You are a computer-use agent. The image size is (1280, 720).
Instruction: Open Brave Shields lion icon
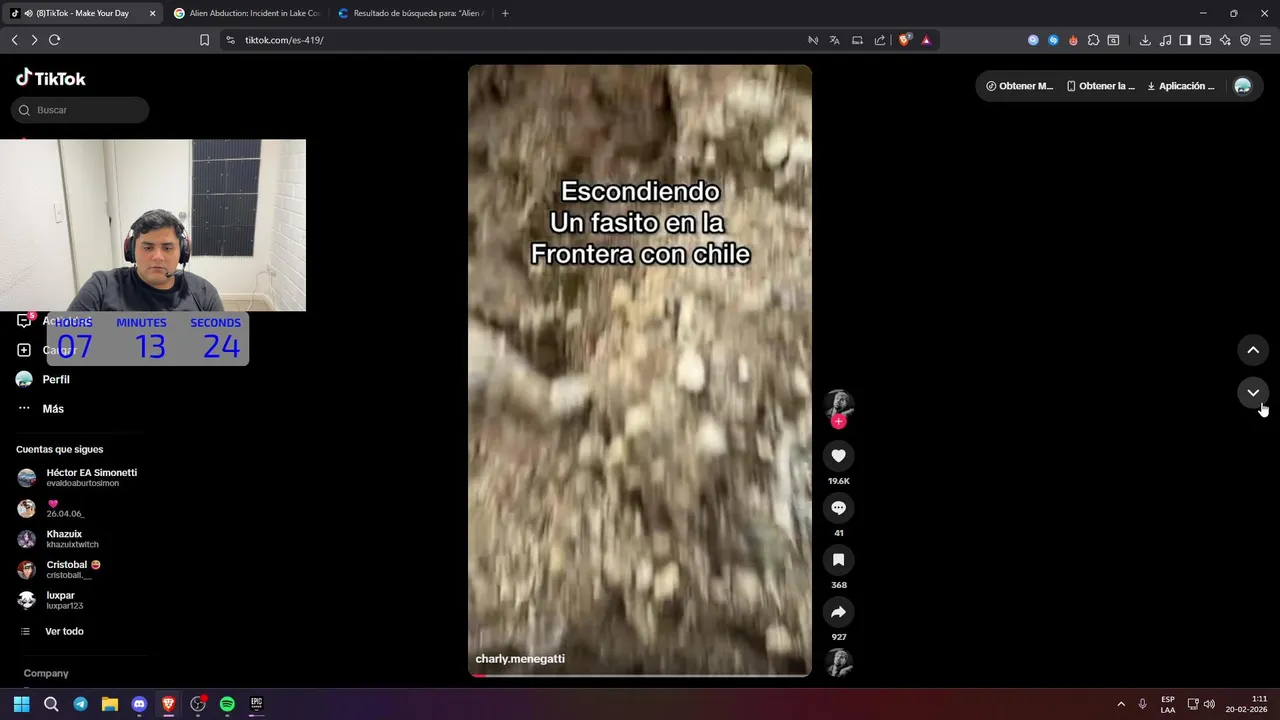(904, 40)
